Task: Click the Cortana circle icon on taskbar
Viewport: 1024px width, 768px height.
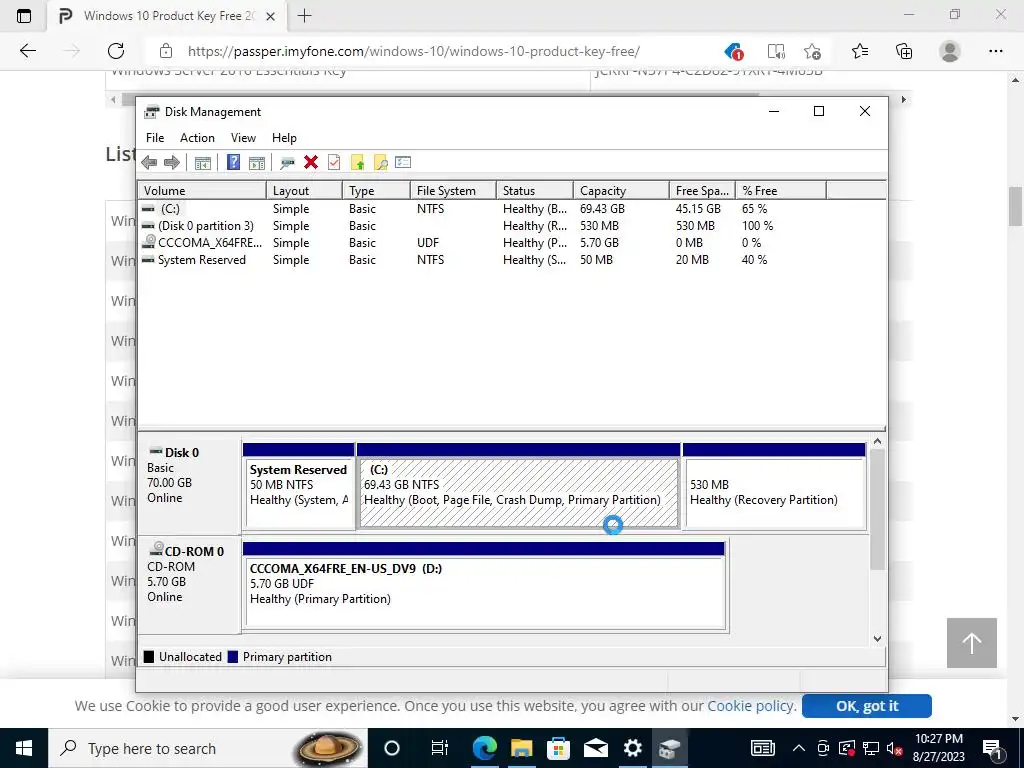Action: [x=391, y=748]
